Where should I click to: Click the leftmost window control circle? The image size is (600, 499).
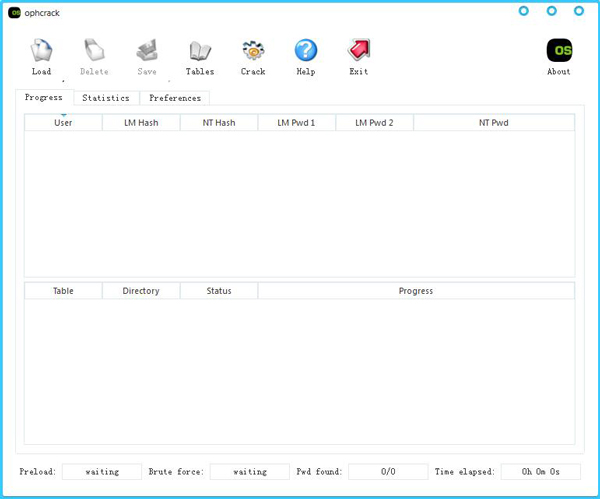[x=523, y=11]
